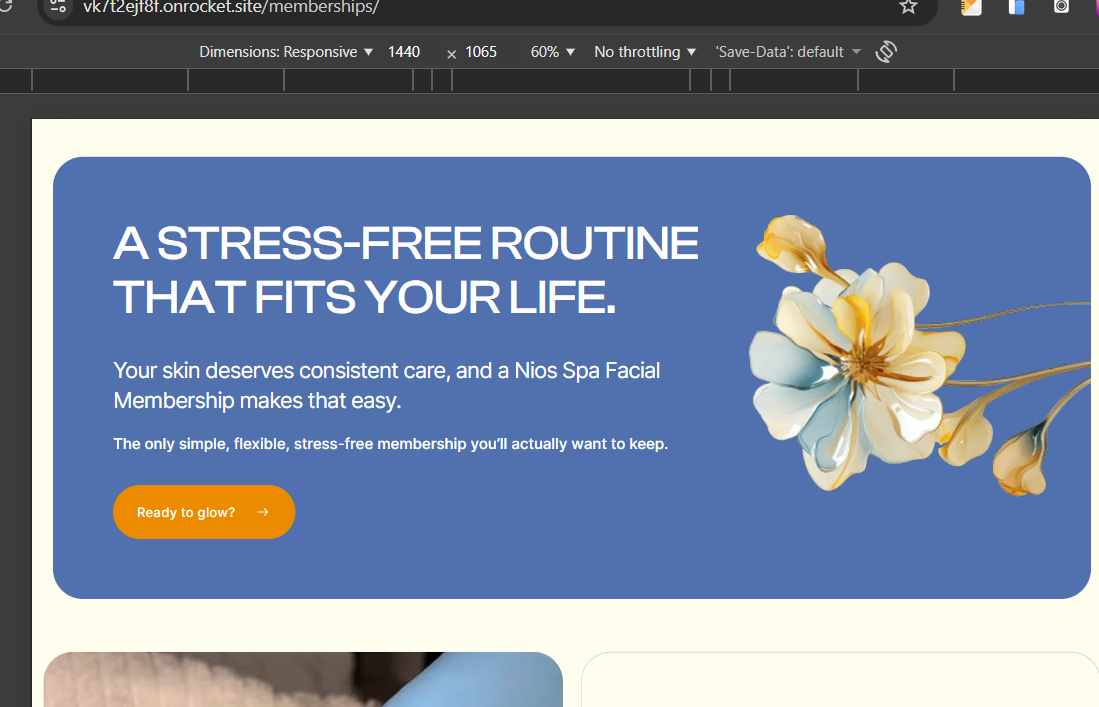The width and height of the screenshot is (1099, 707).
Task: Open the No throttling dropdown
Action: 645,52
